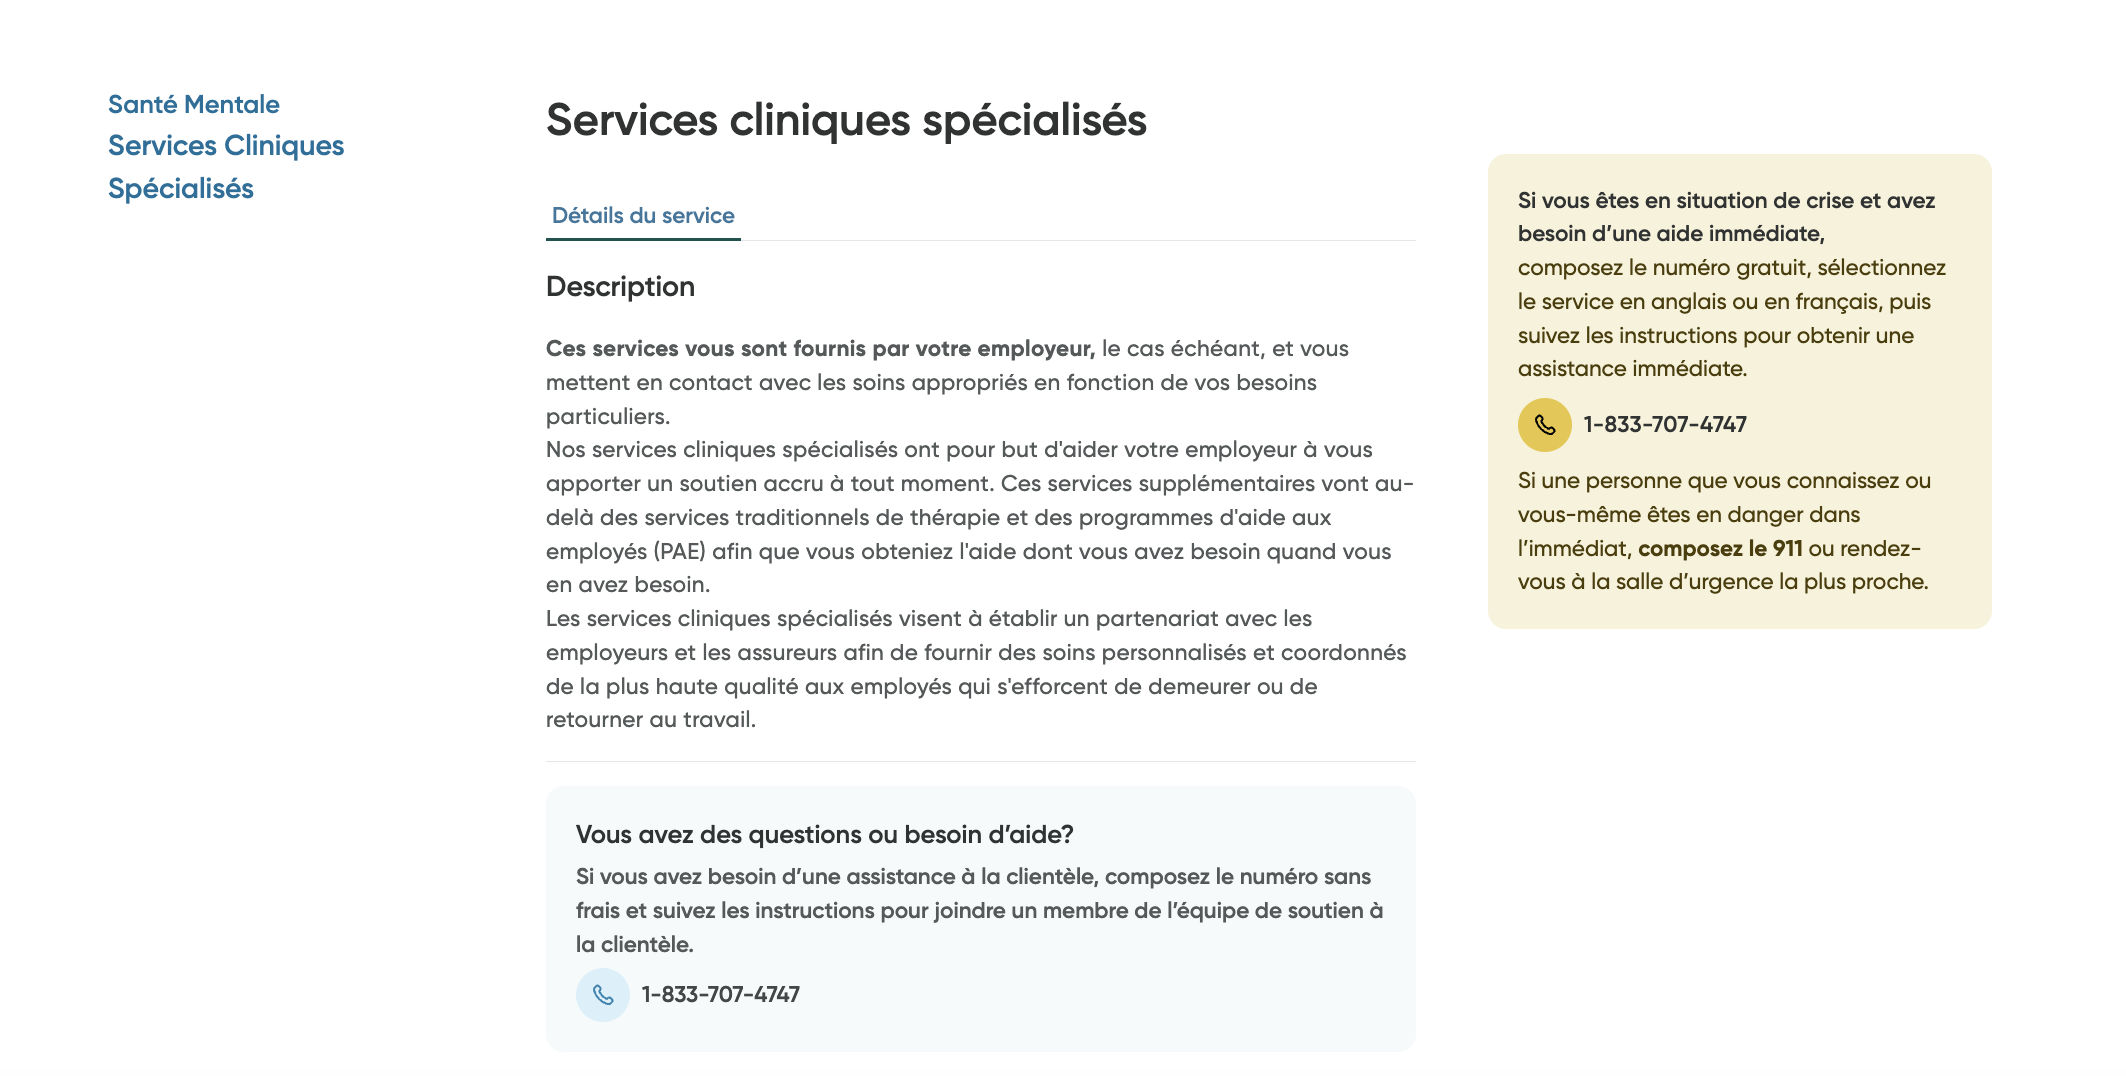Open the Santé Mentale sidebar link
Viewport: 2126px width, 1076px height.
[x=193, y=103]
